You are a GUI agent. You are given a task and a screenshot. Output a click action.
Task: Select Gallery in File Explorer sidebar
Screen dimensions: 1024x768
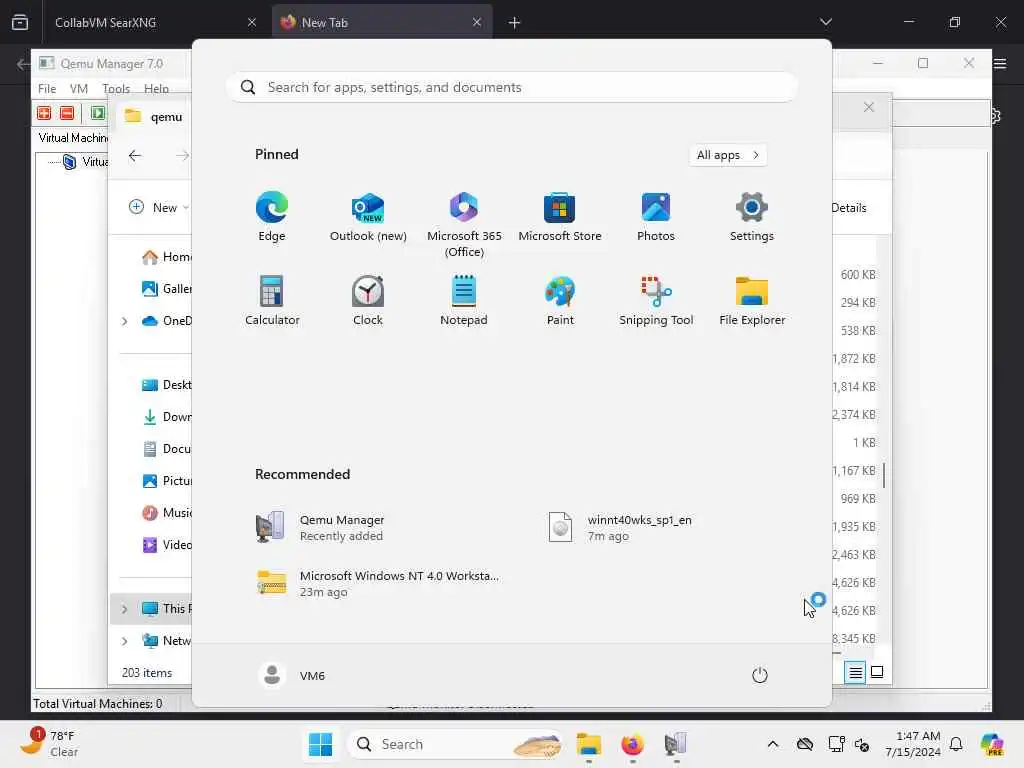(167, 289)
